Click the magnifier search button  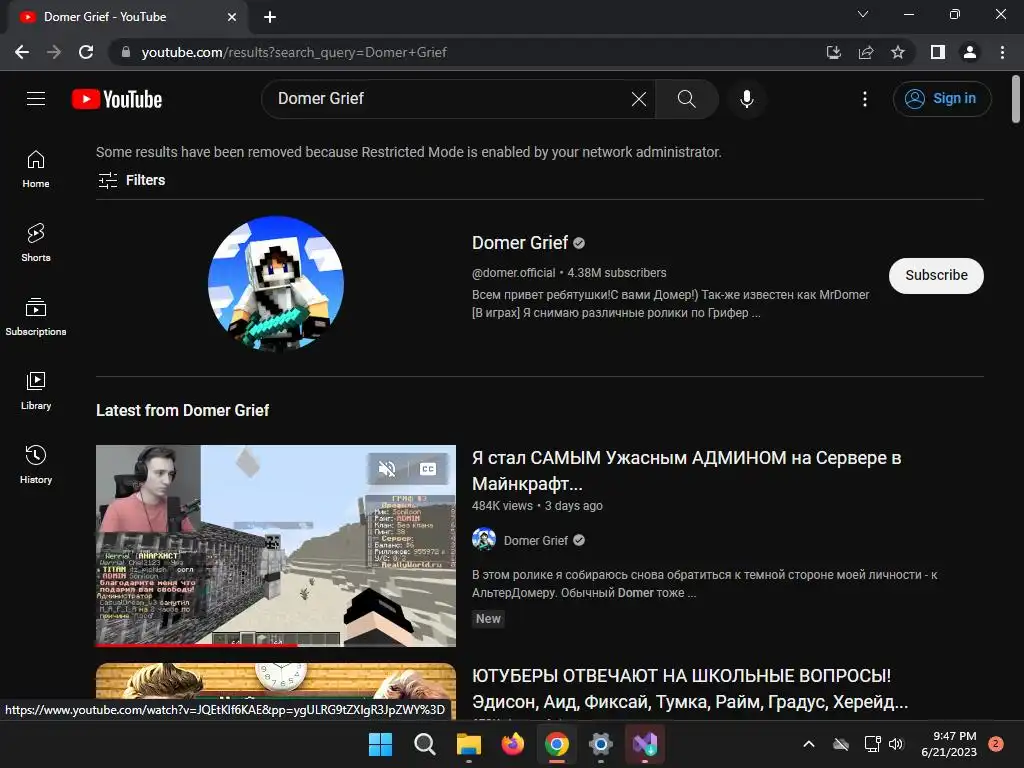(686, 99)
